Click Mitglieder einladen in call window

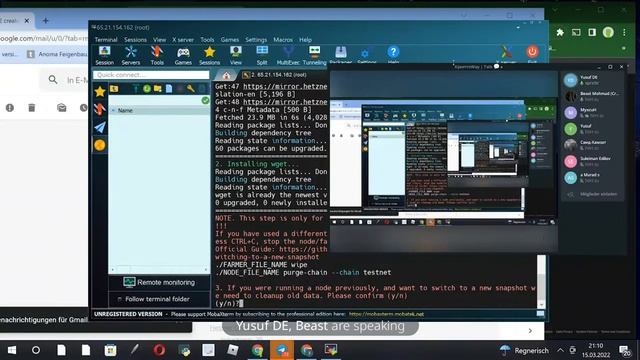click(x=593, y=194)
